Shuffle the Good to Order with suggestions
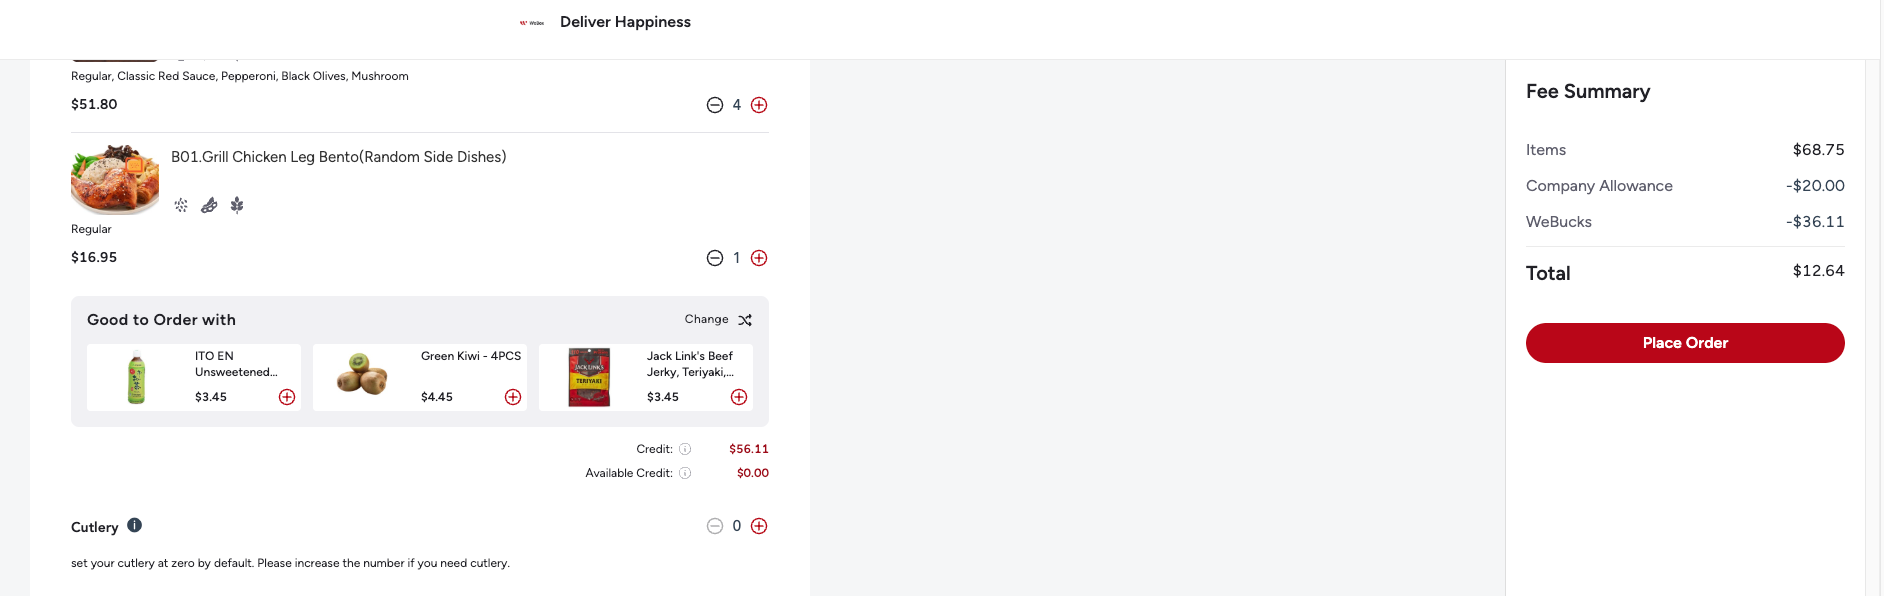The width and height of the screenshot is (1884, 596). tap(745, 320)
